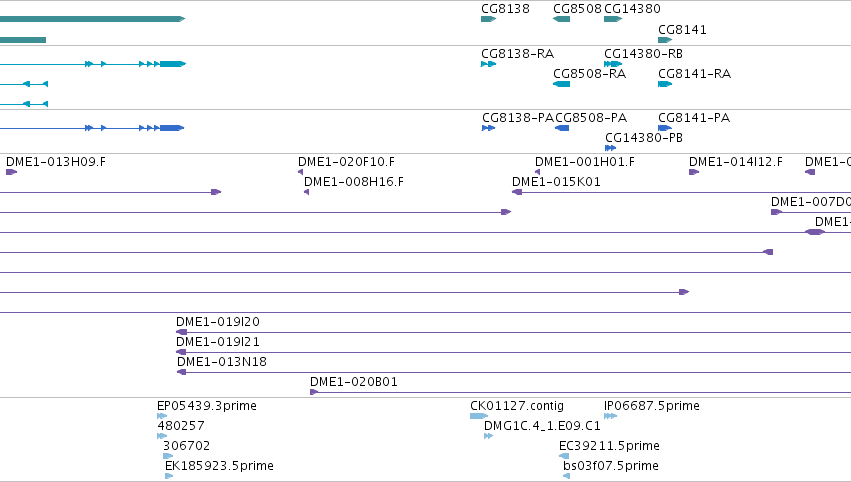Select the DME1-014I12.F feature label

coord(736,162)
